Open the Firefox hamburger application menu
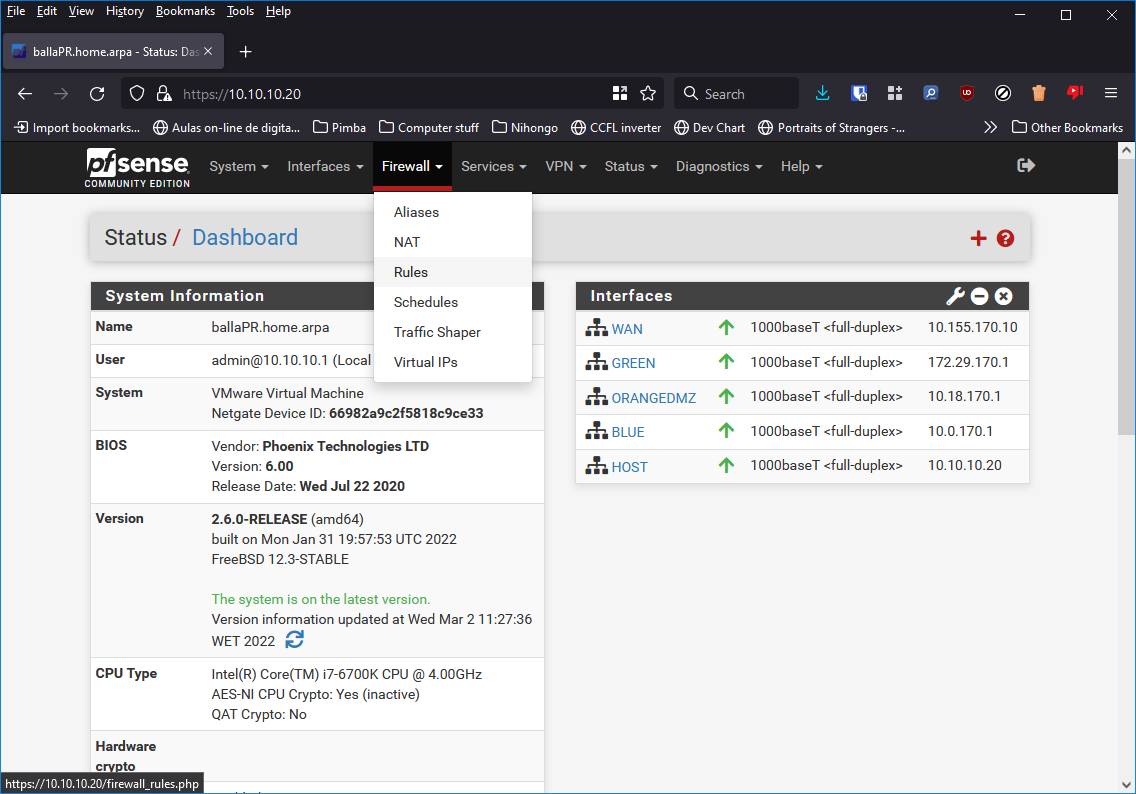 [1110, 93]
